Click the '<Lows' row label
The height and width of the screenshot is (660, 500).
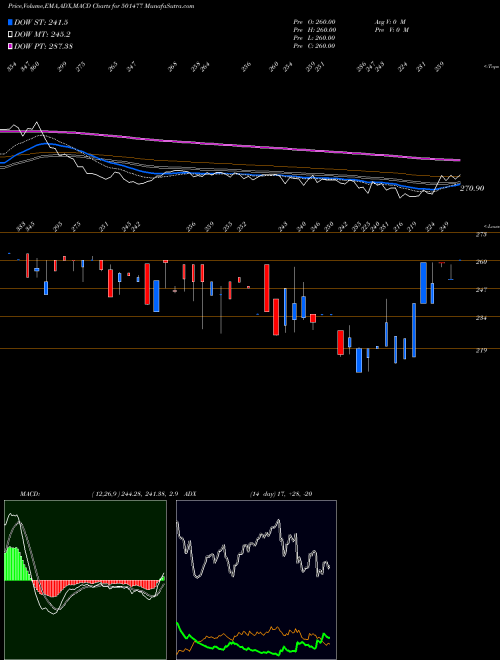pyautogui.click(x=491, y=226)
